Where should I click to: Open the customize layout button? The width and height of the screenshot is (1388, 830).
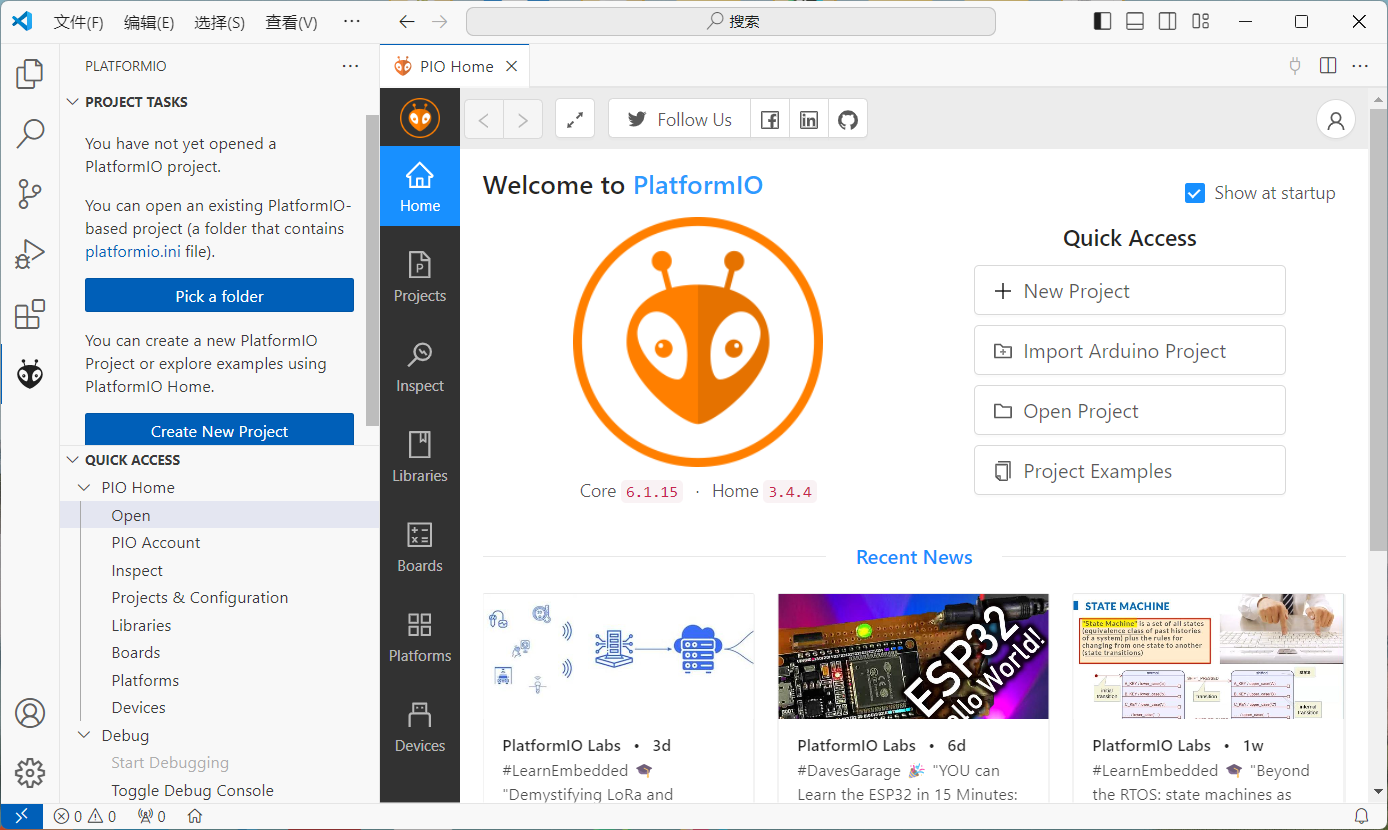point(1201,21)
